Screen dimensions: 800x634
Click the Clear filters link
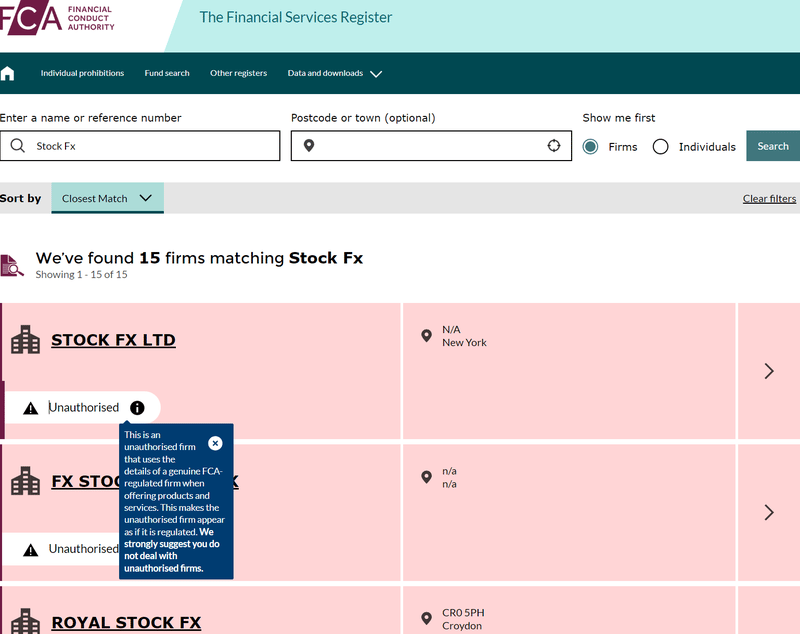(769, 198)
